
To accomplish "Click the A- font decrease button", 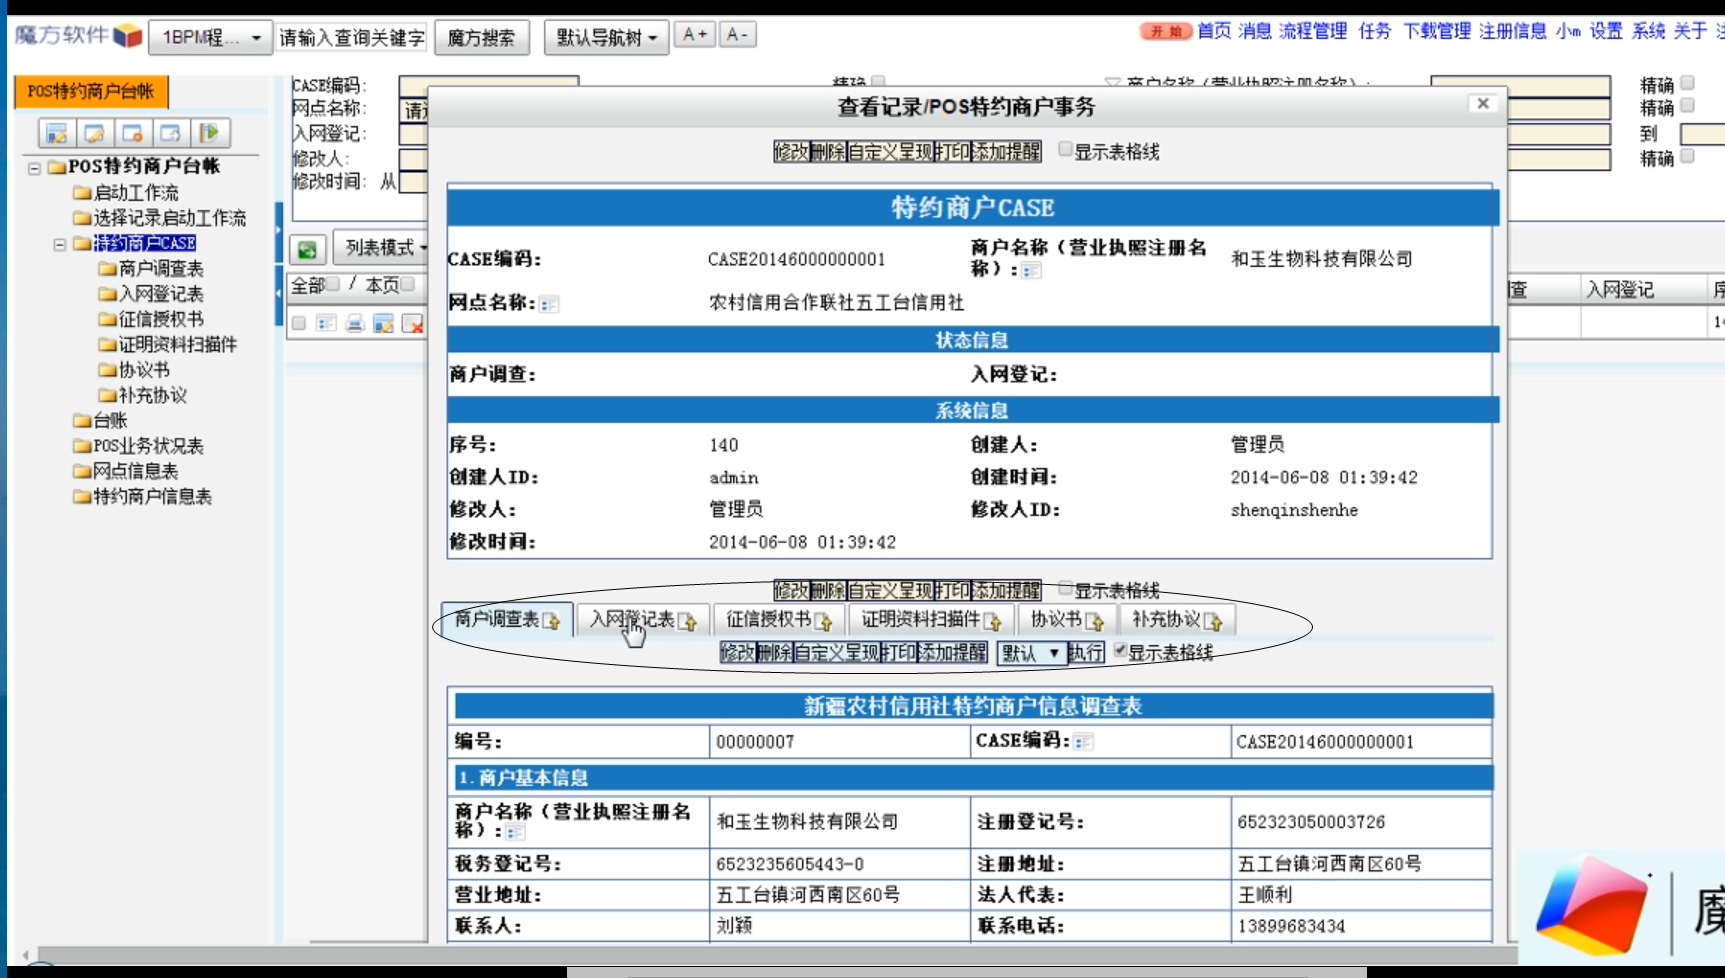I will 737,35.
